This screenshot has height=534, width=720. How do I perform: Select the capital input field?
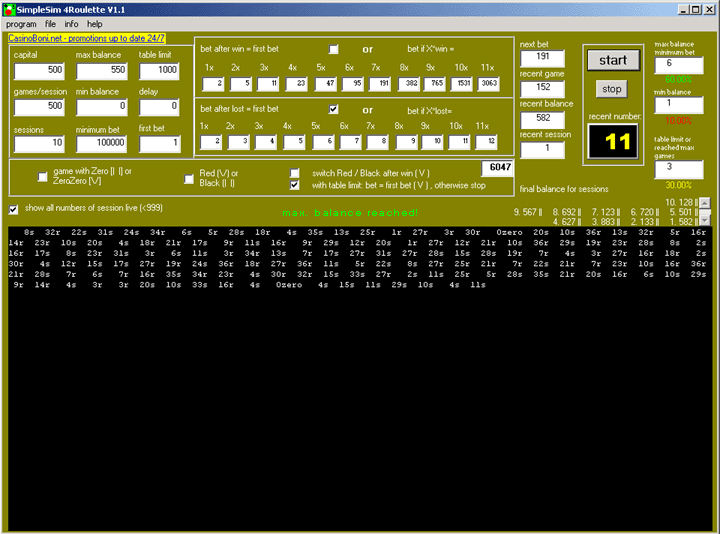pos(39,71)
